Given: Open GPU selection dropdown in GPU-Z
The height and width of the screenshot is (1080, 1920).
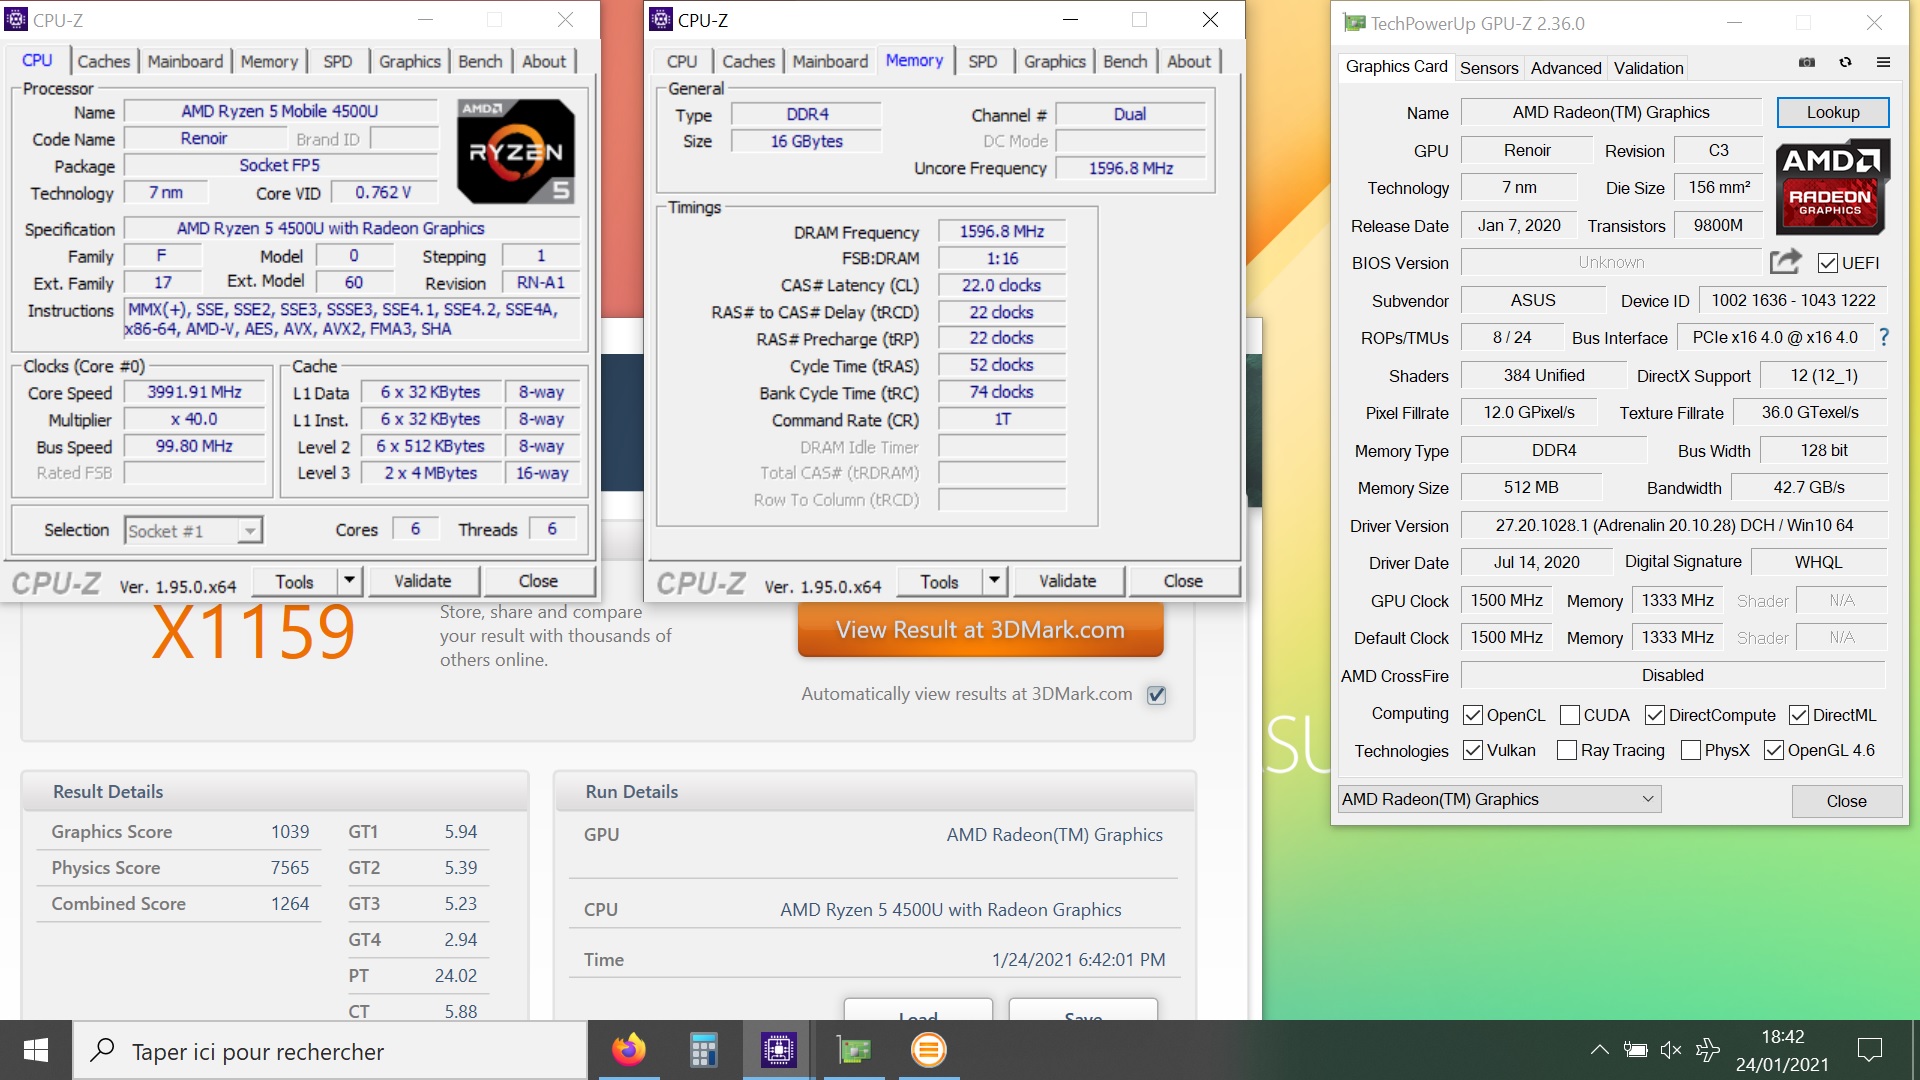Looking at the screenshot, I should coord(1499,799).
